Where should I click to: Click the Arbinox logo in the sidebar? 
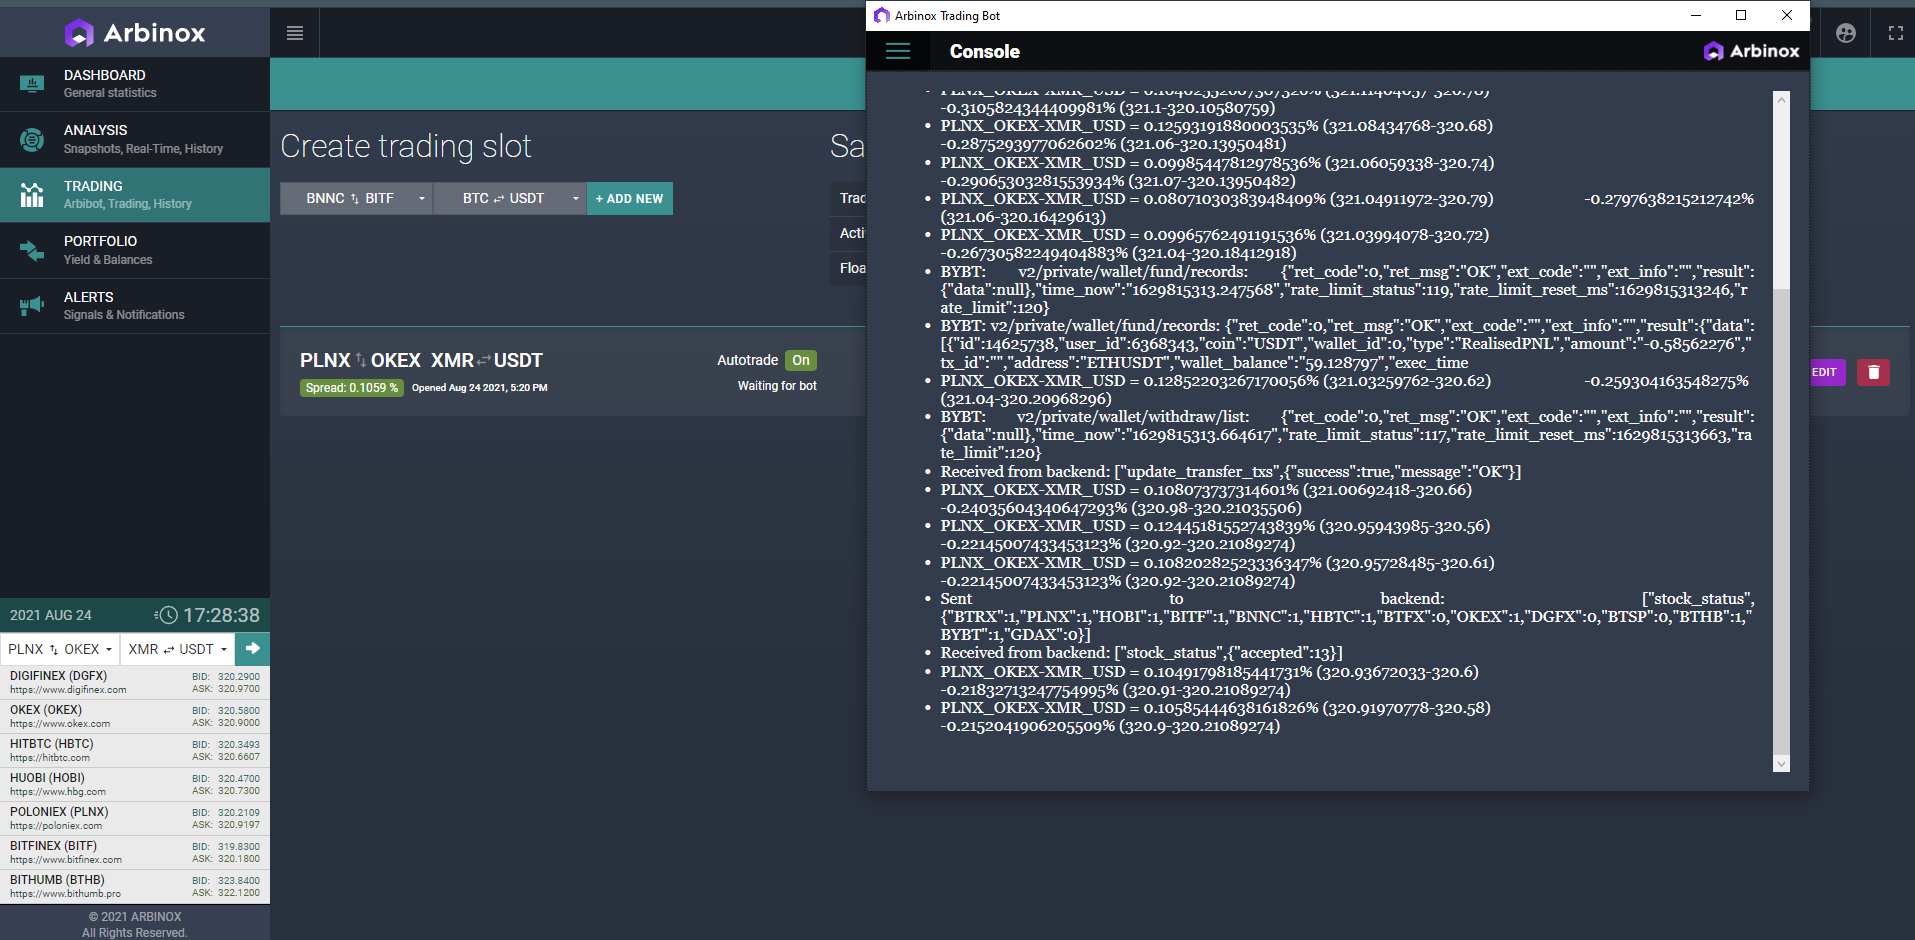click(x=135, y=32)
